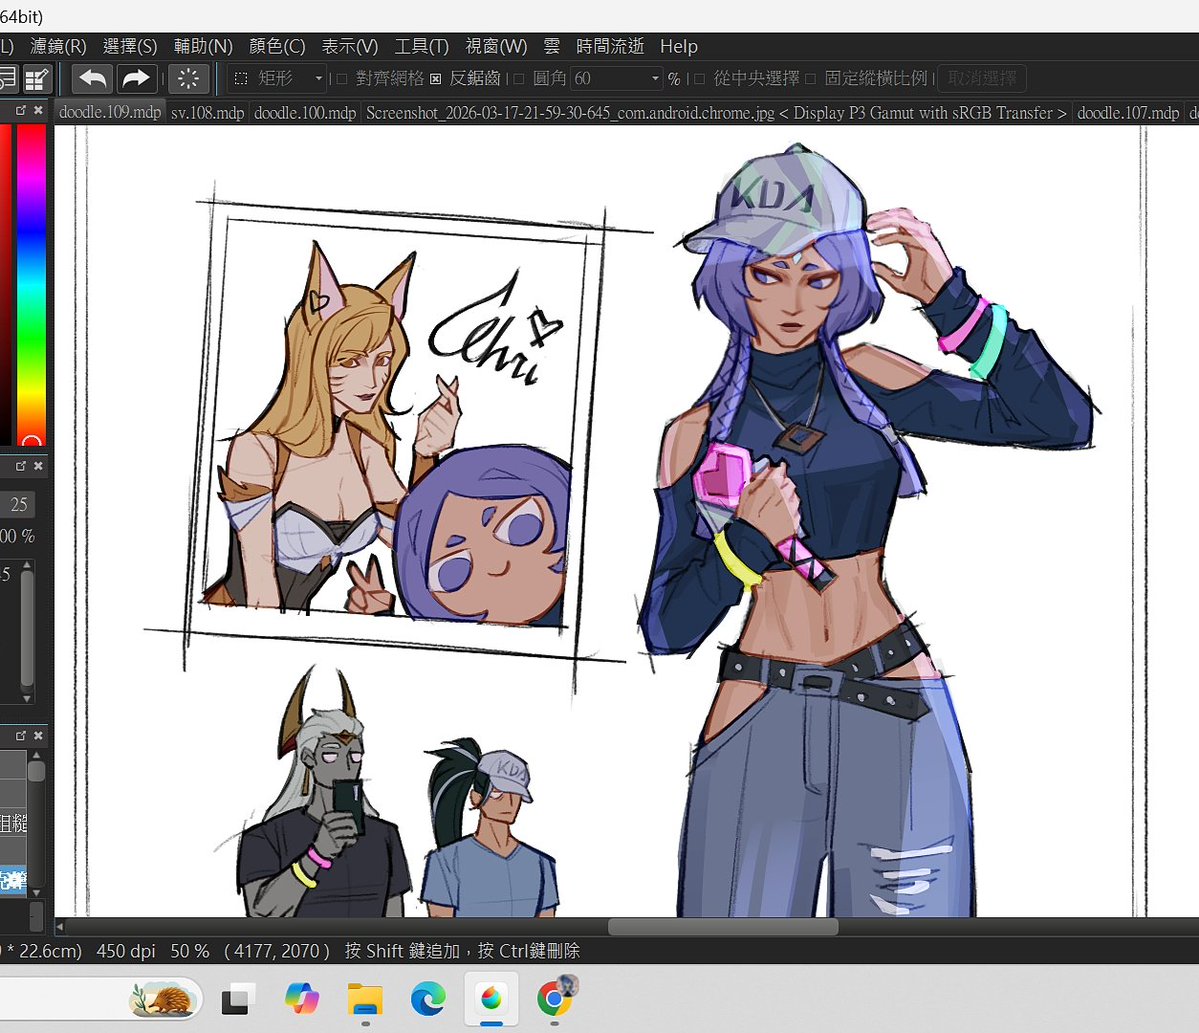
Task: Close the color panel with its X
Action: coord(38,110)
